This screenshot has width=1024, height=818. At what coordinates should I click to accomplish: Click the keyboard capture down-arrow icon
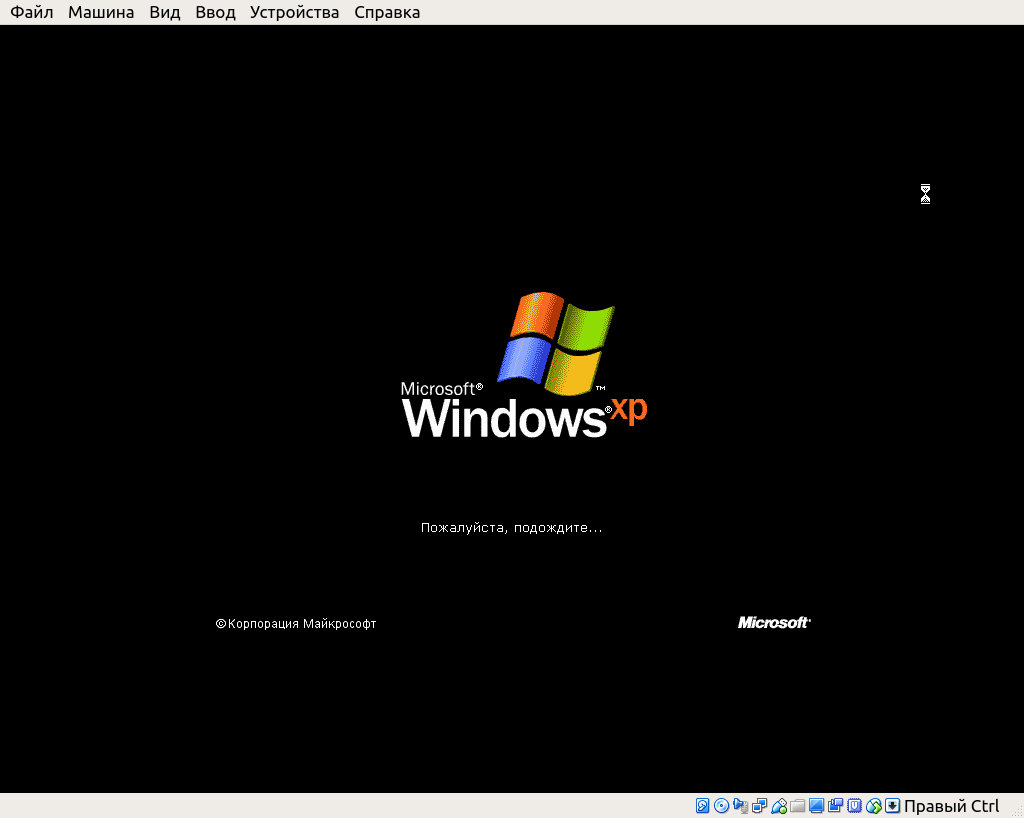893,806
